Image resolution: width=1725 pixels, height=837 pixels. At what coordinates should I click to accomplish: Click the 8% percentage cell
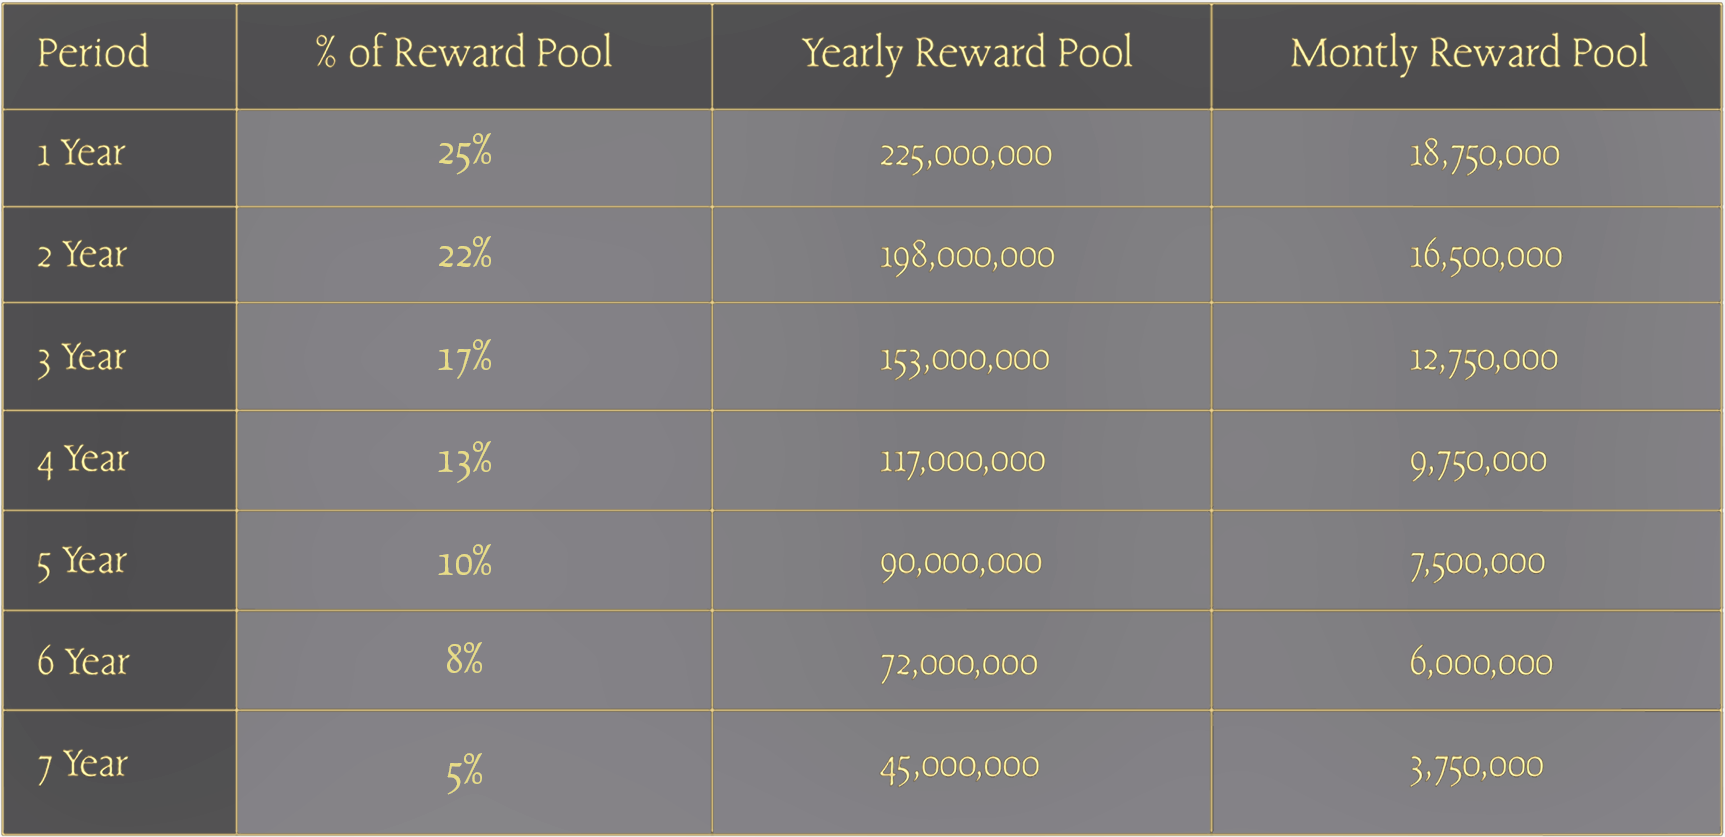click(465, 660)
